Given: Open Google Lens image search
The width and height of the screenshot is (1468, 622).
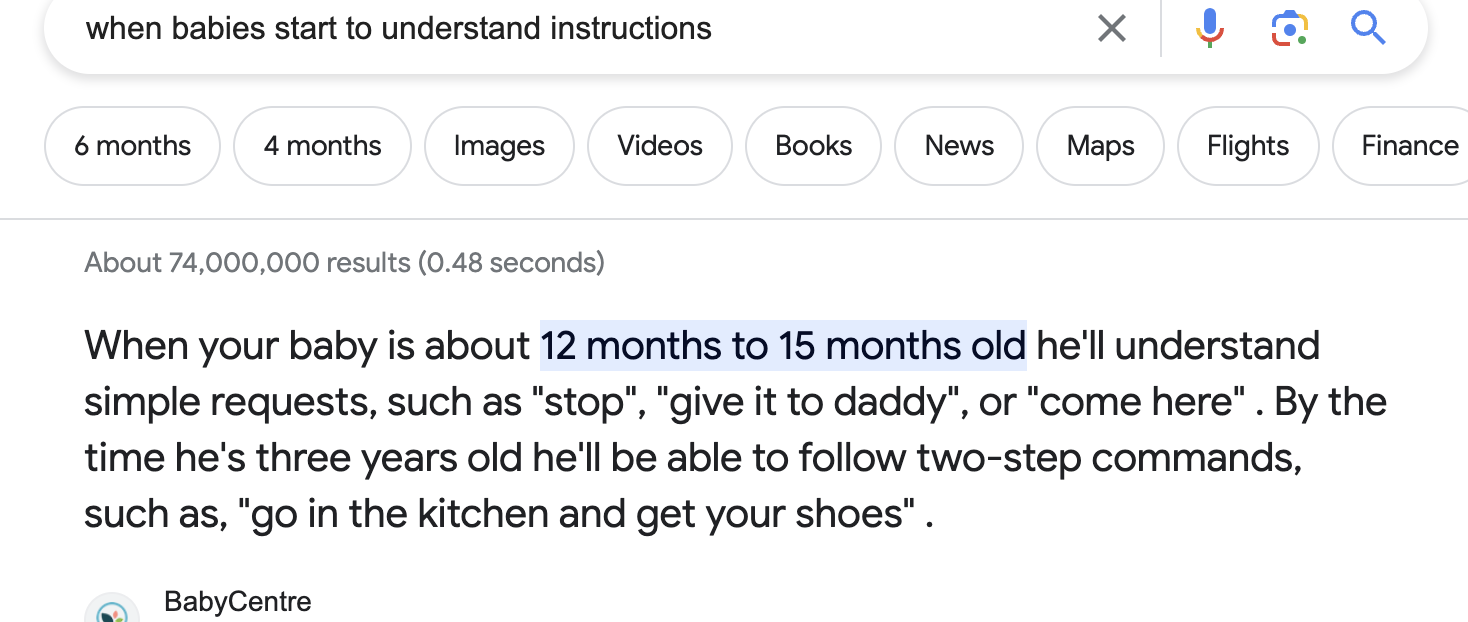Looking at the screenshot, I should tap(1289, 29).
